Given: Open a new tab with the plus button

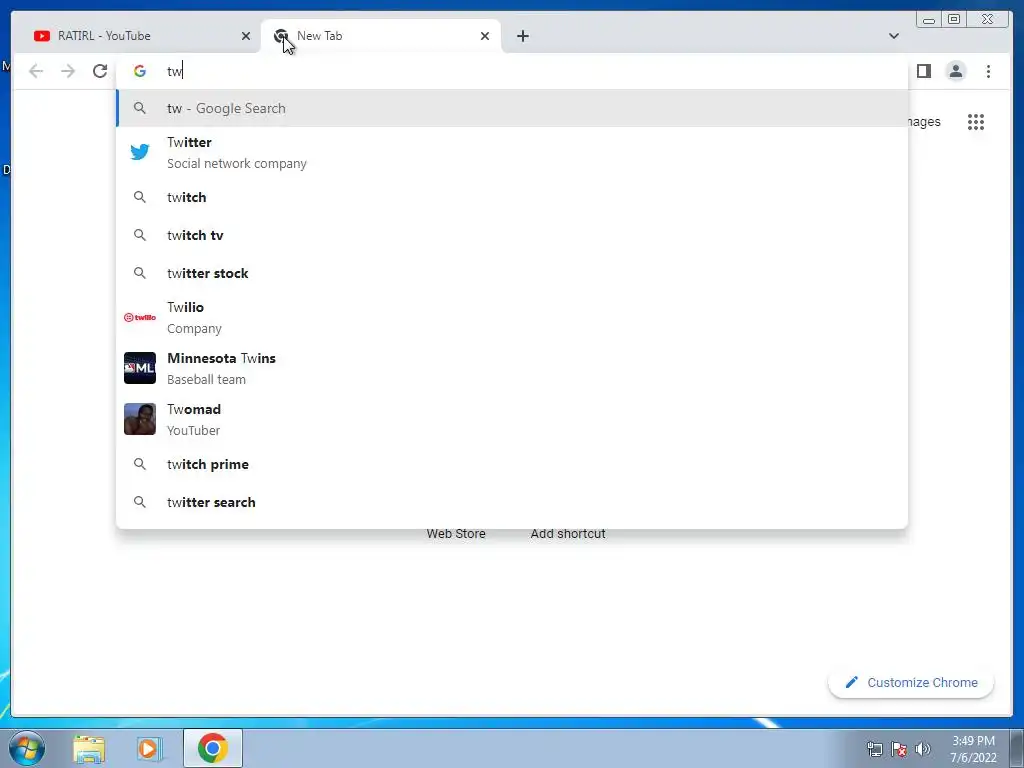Looking at the screenshot, I should [522, 36].
